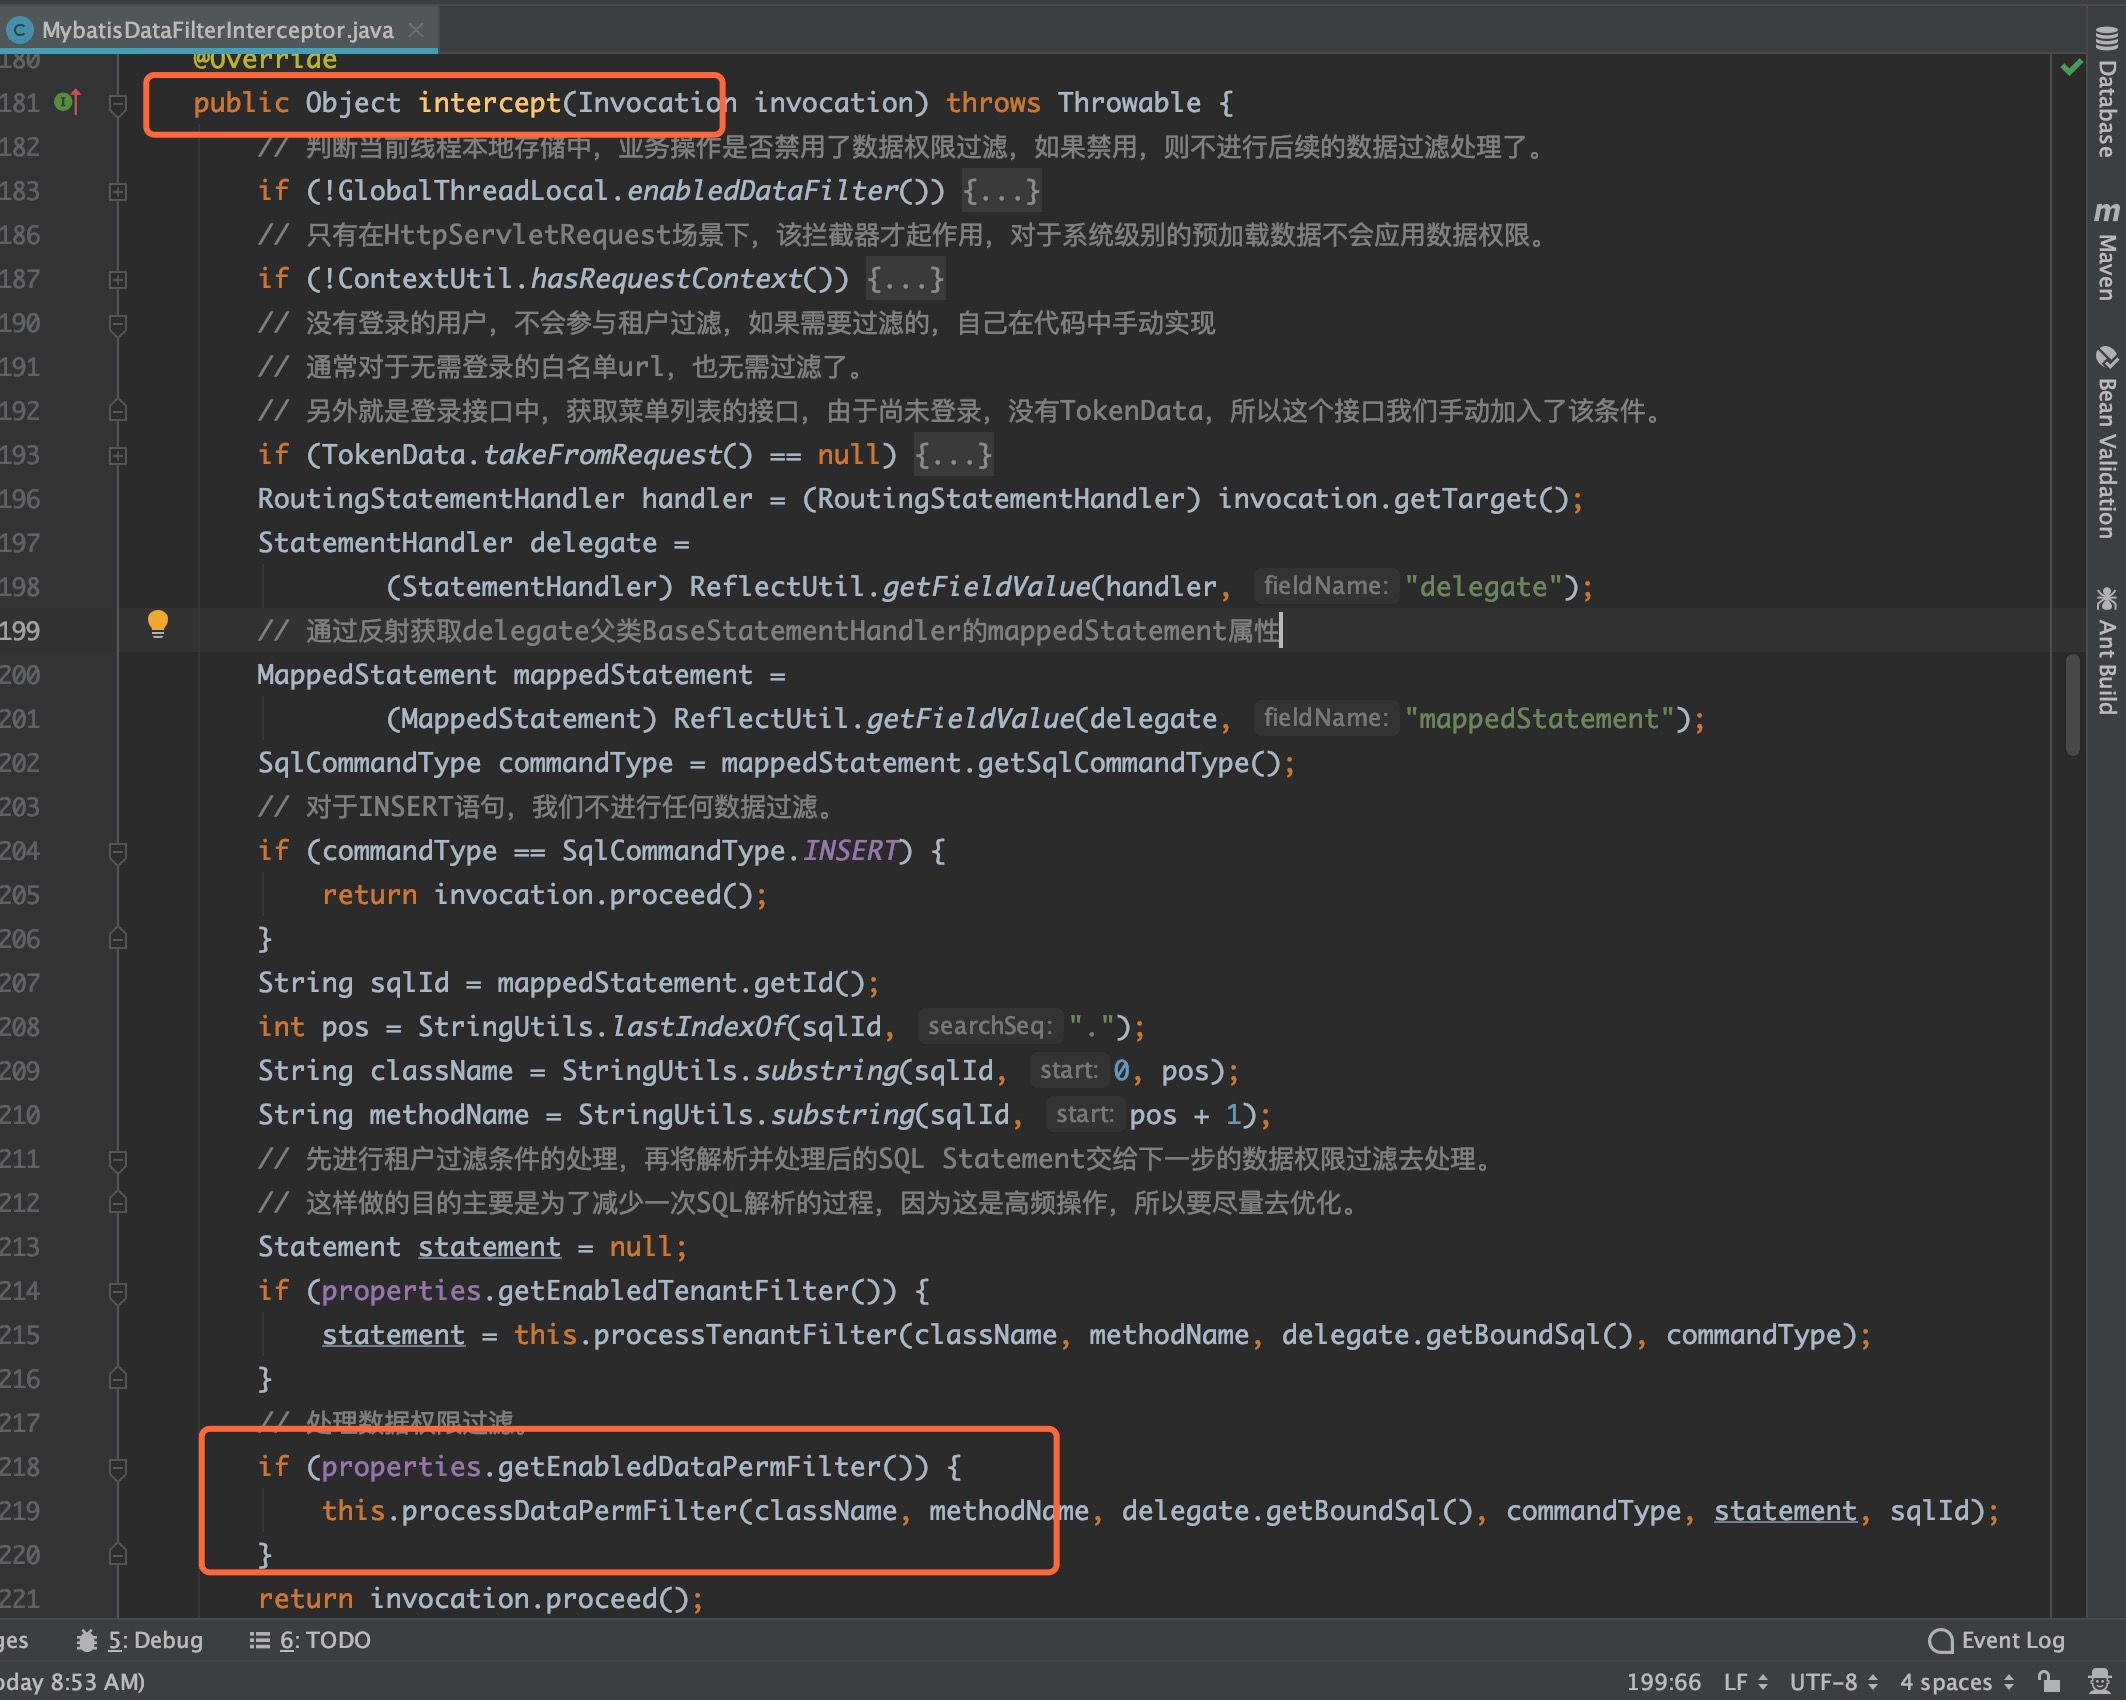2126x1700 pixels.
Task: Click getFieldValue call on line 198
Action: pos(985,587)
